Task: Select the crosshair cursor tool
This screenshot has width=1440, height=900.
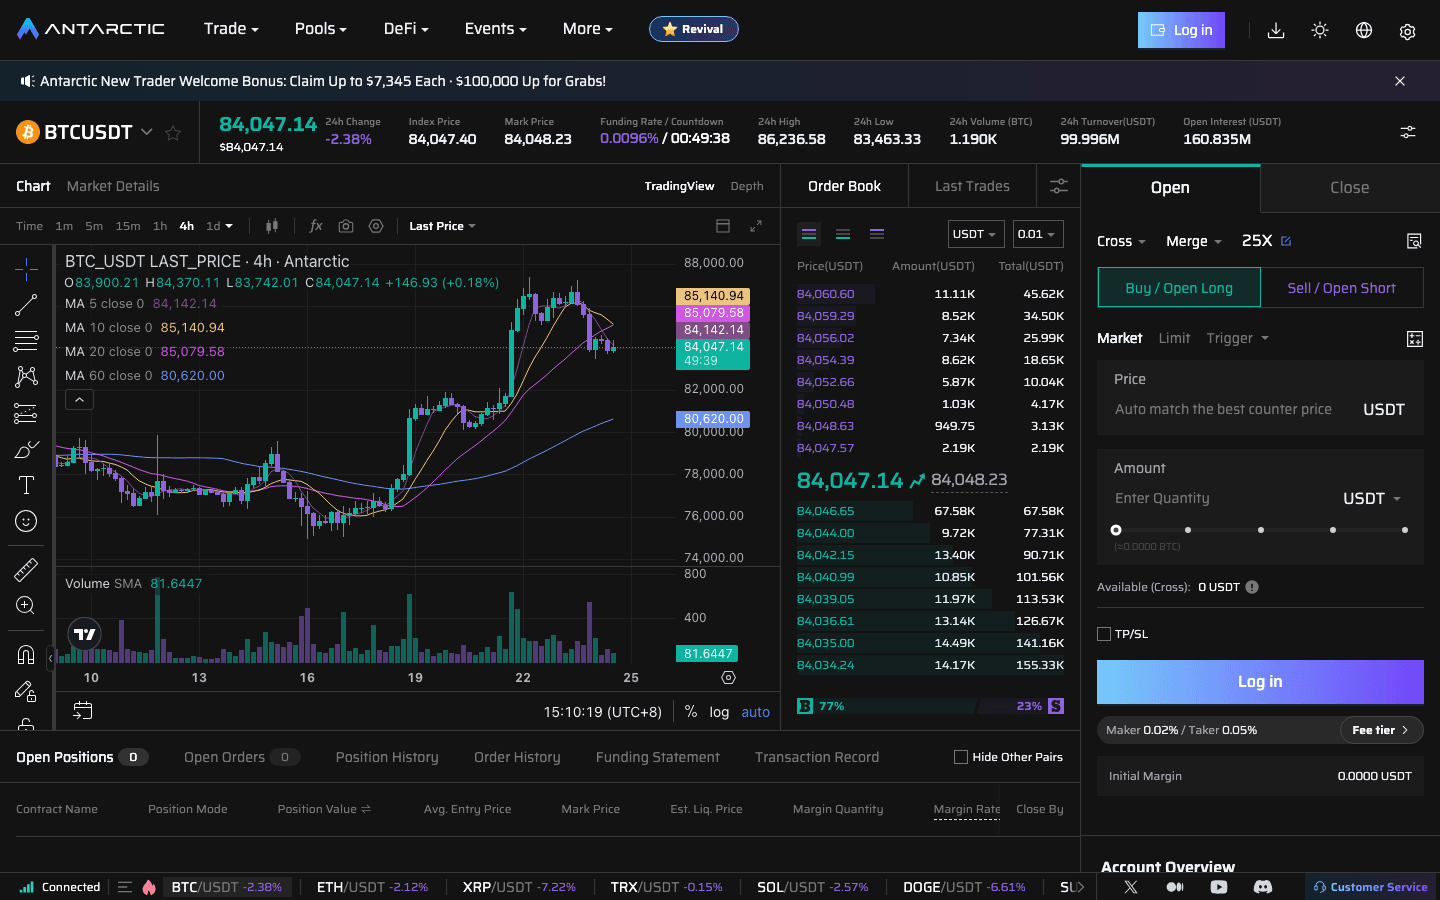Action: [x=26, y=268]
